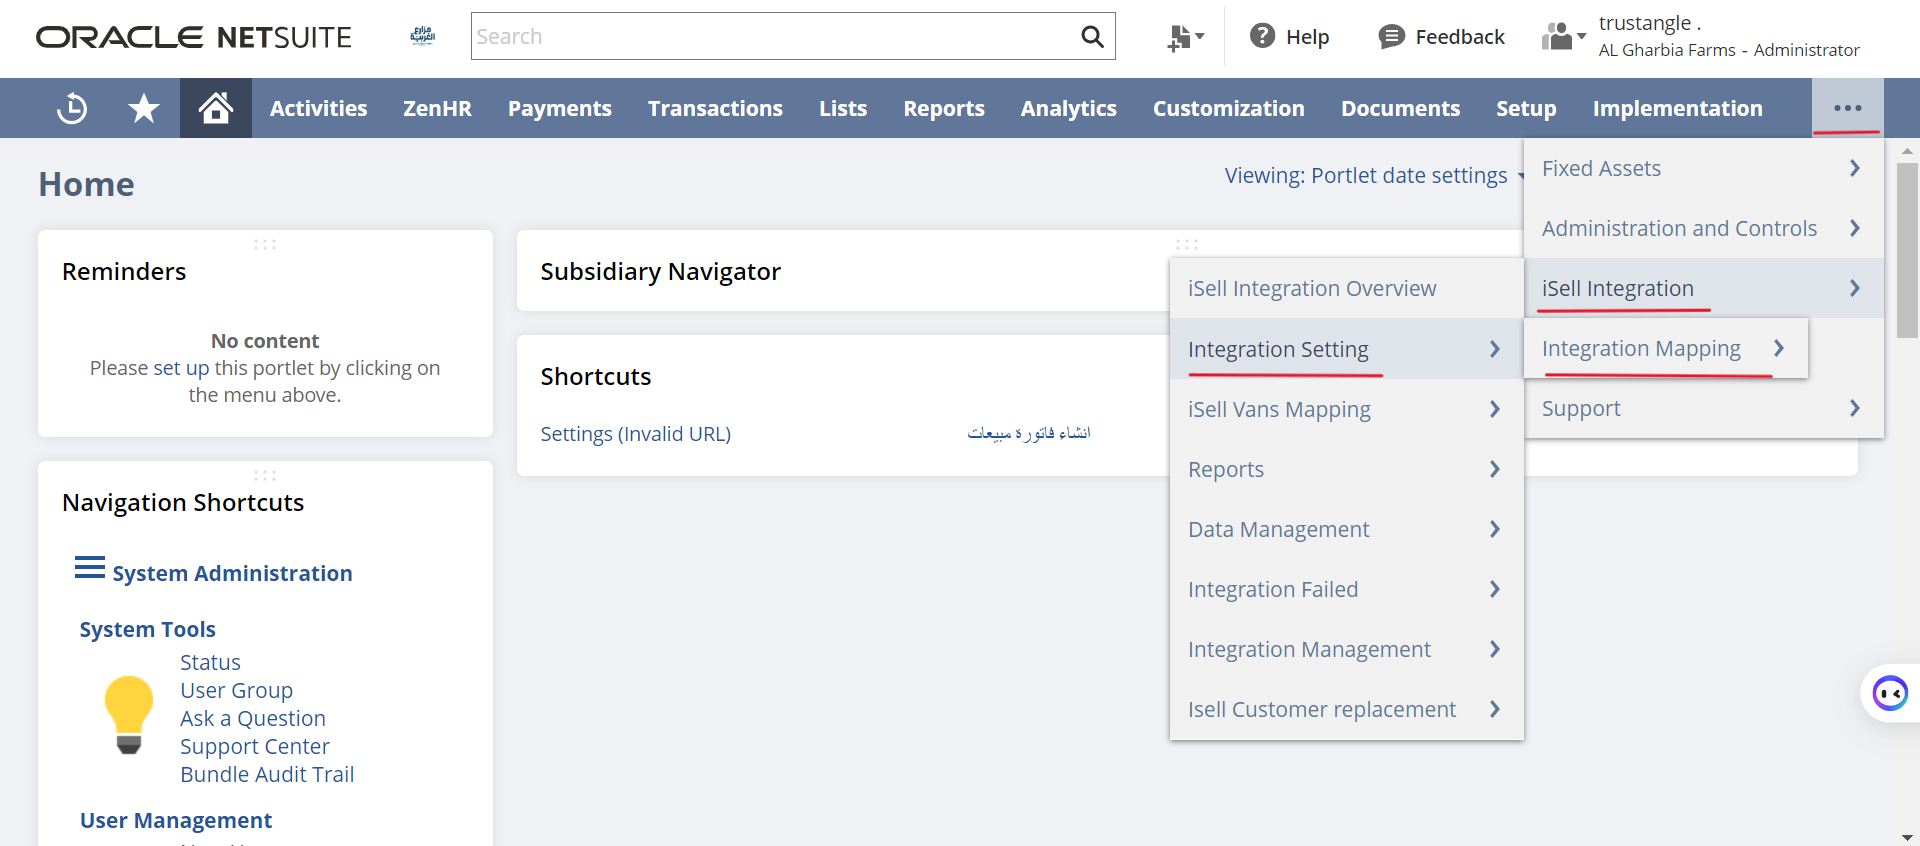Open the three-dots overflow menu
The width and height of the screenshot is (1920, 846).
pyautogui.click(x=1848, y=108)
